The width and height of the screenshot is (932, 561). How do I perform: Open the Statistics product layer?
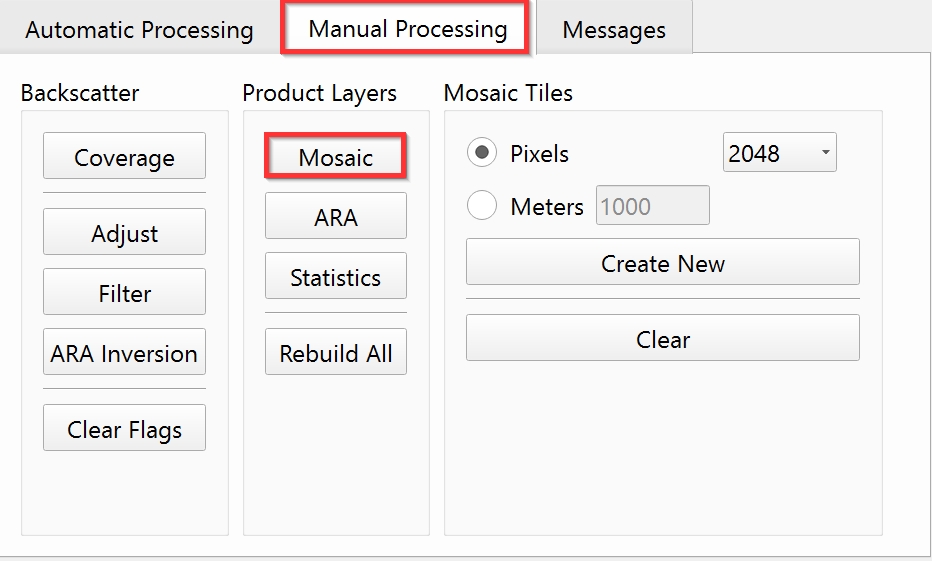pos(335,277)
